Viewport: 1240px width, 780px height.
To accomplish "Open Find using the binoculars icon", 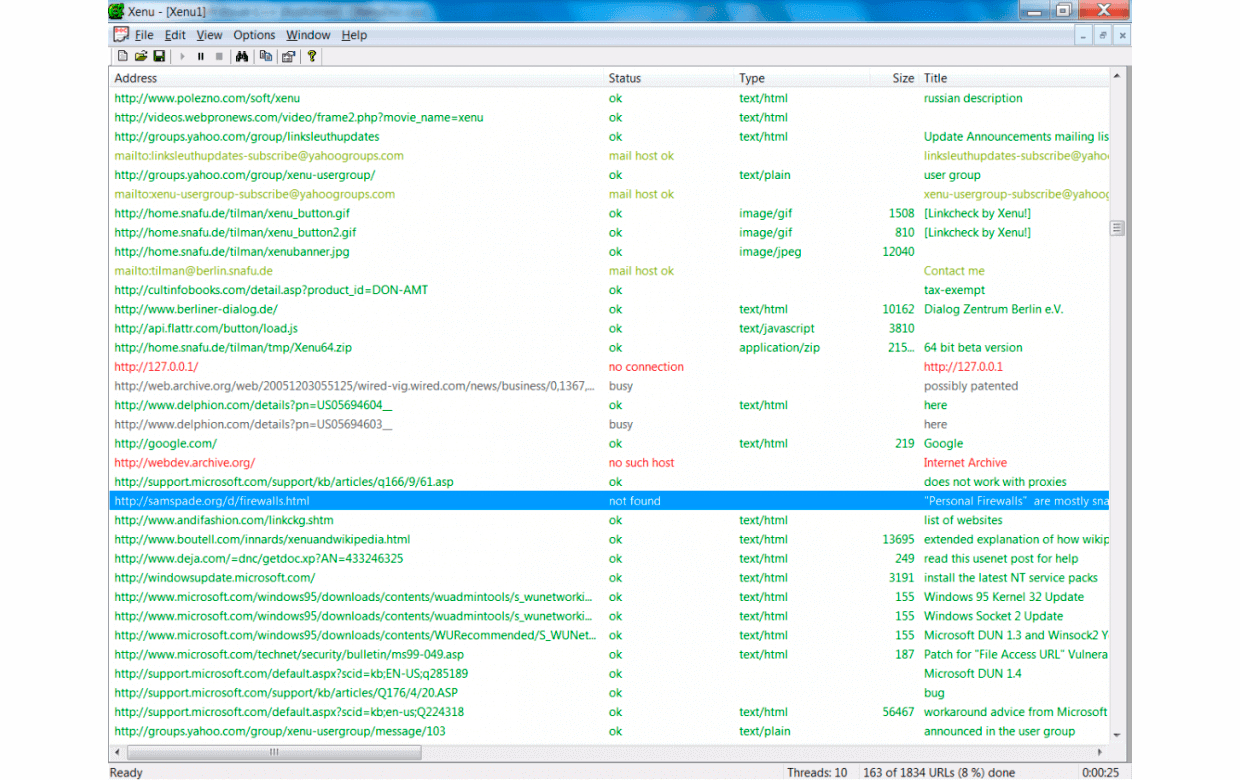I will [242, 57].
